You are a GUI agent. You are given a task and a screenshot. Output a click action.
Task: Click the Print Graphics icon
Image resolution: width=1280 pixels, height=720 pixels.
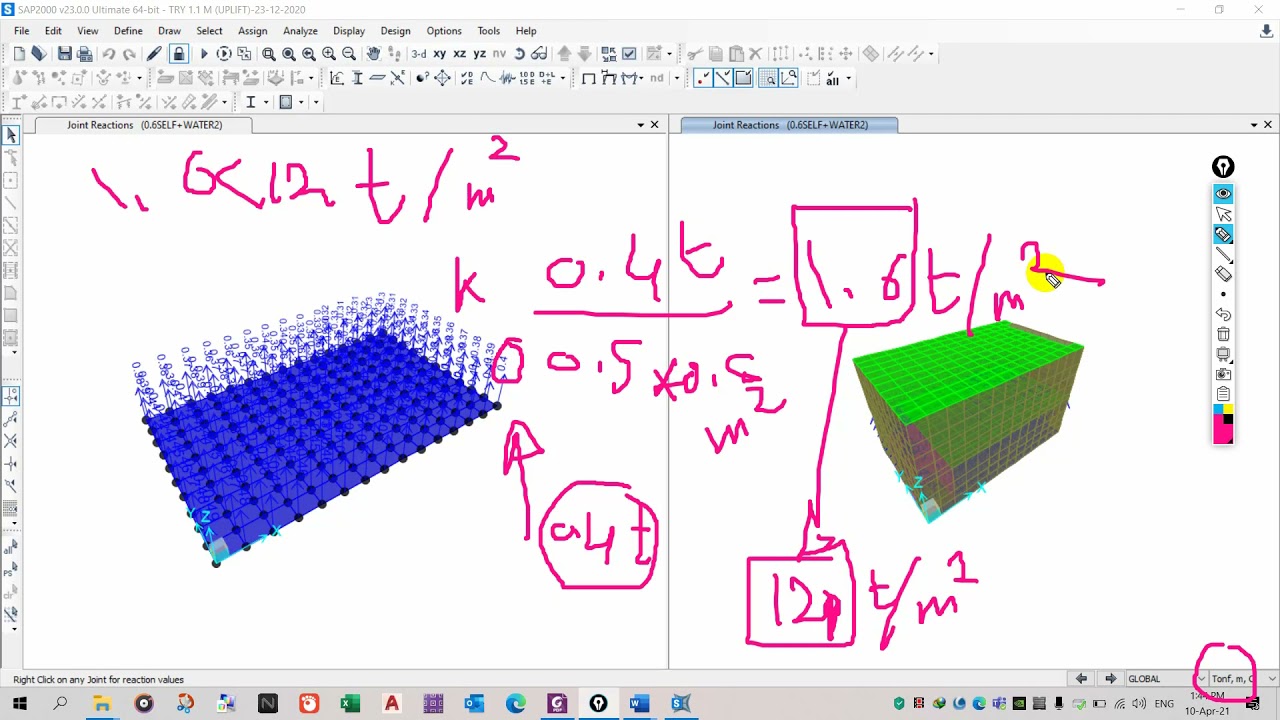[x=85, y=53]
